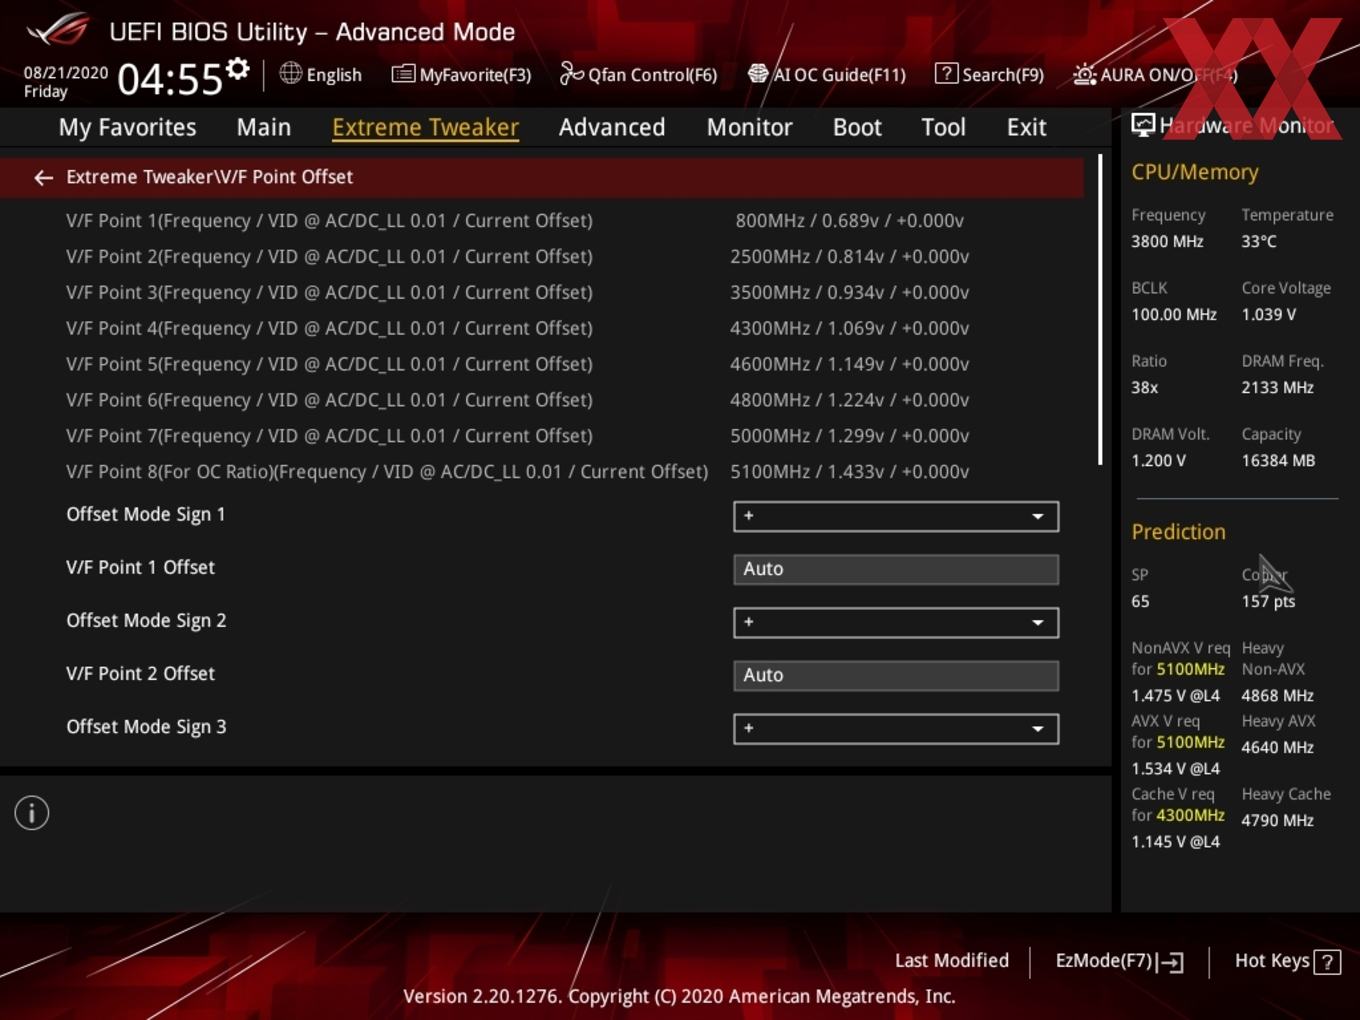Viewport: 1360px width, 1020px height.
Task: Click the vertical scrollbar of settings list
Action: [1100, 309]
